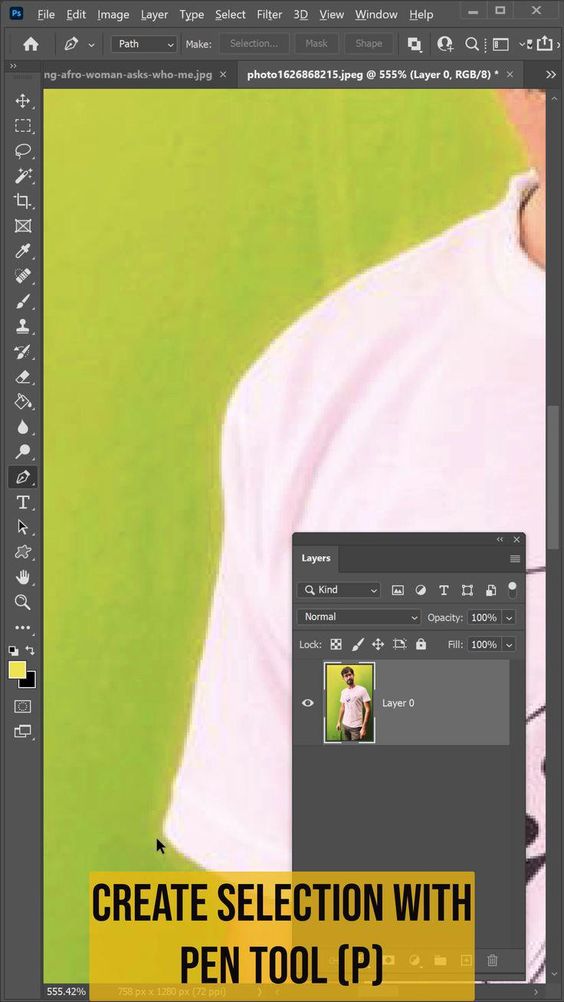Change the screen mode icon
Viewport: 564px width, 1002px height.
click(x=23, y=732)
